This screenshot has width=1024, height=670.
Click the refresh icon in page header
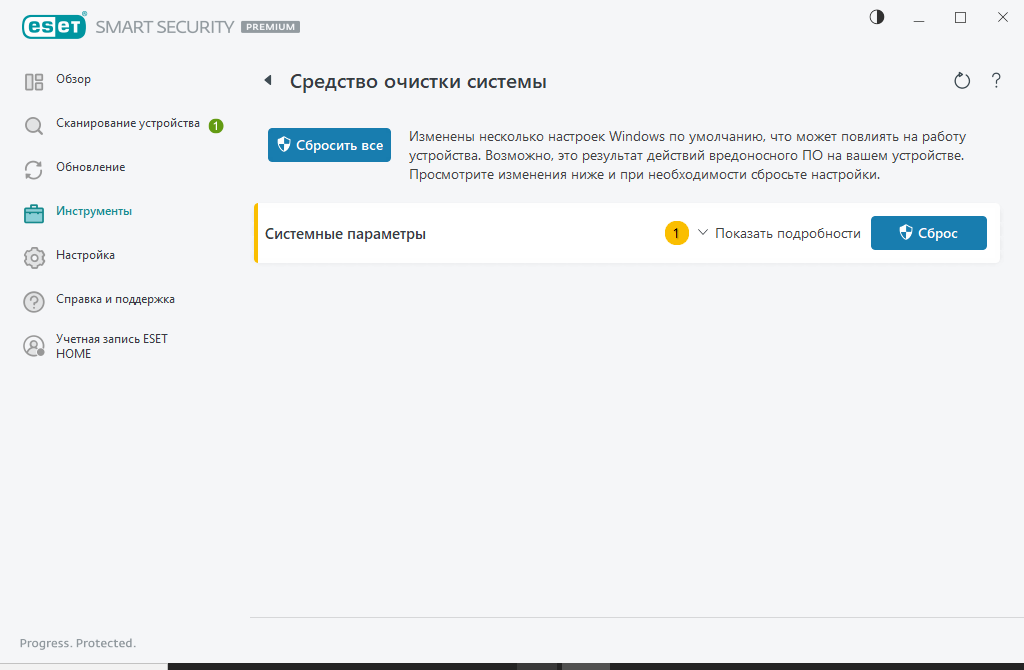pyautogui.click(x=961, y=81)
